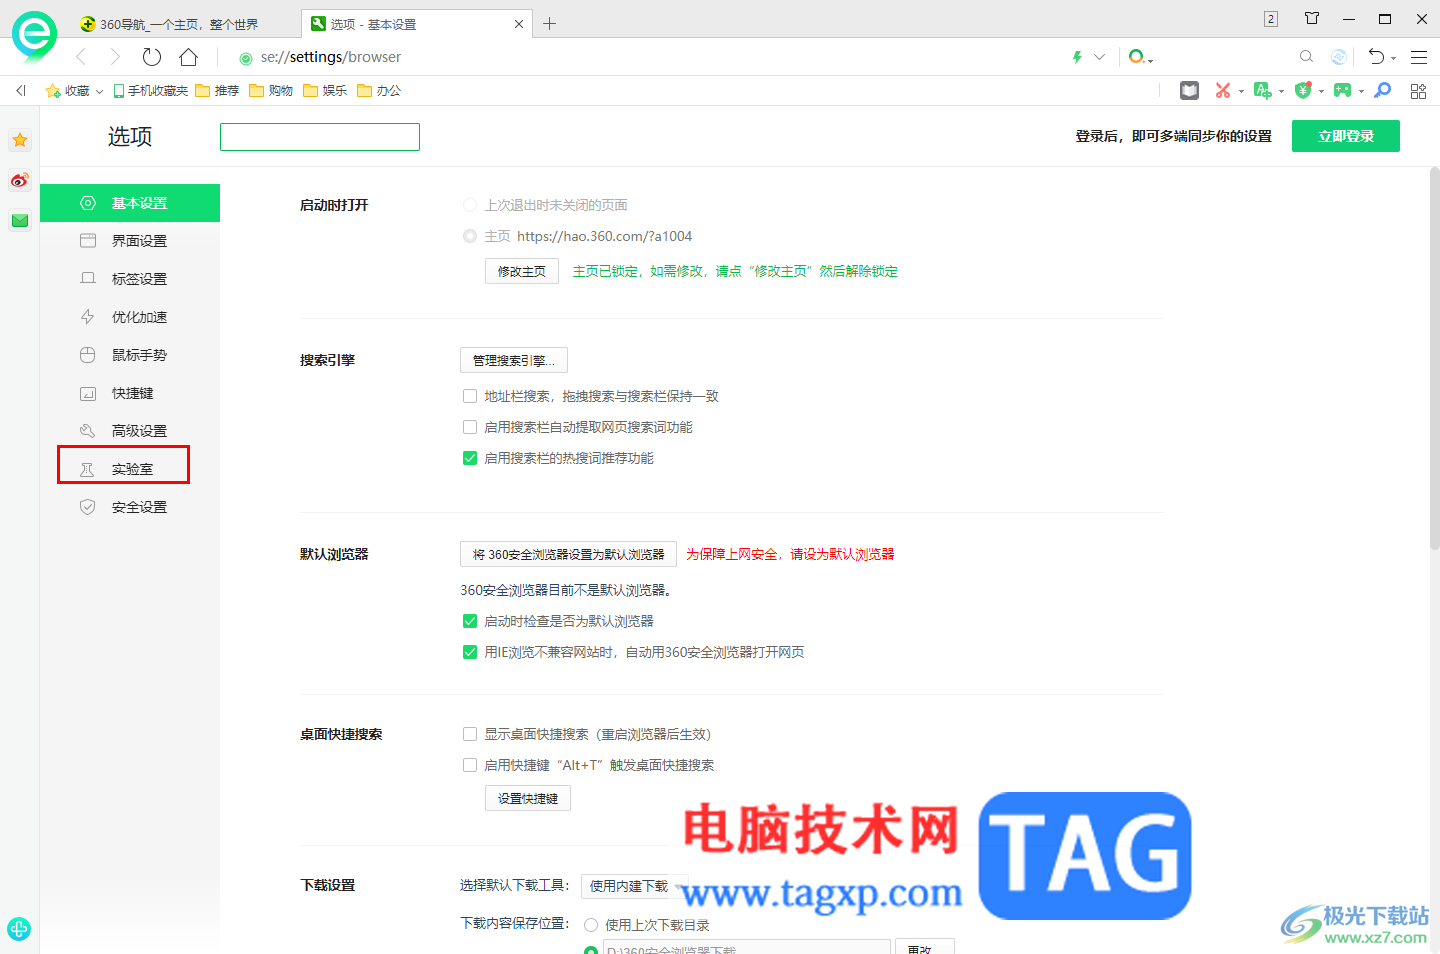
Task: Open the sidebar green mail icon
Action: click(x=20, y=220)
